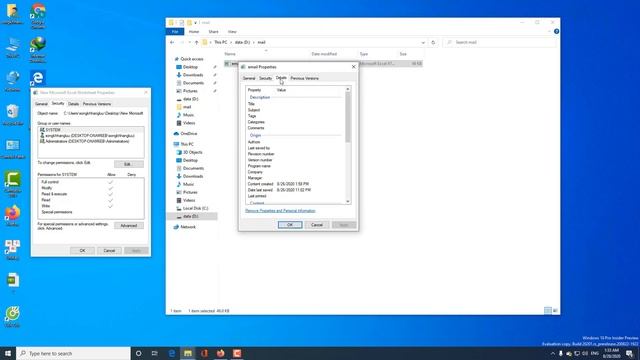
Task: Select Local Disk (C:) in navigation pane
Action: [x=195, y=209]
